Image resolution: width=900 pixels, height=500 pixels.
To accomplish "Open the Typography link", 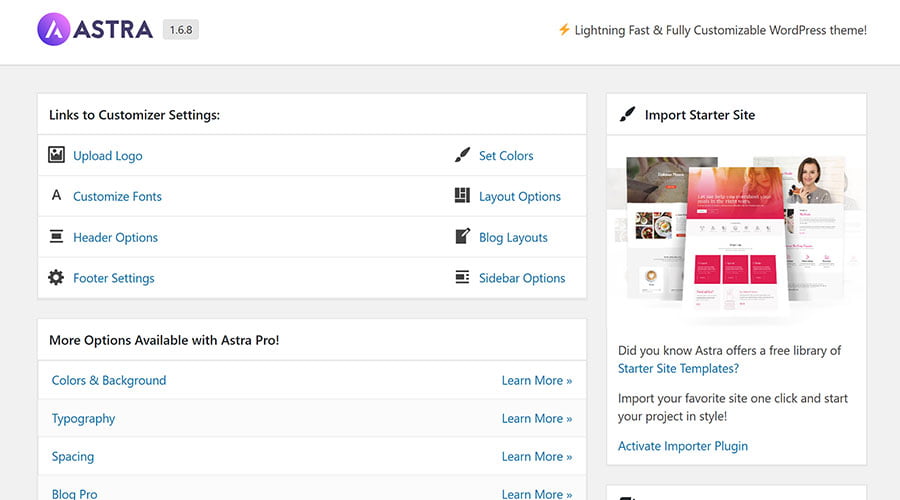I will pos(83,418).
